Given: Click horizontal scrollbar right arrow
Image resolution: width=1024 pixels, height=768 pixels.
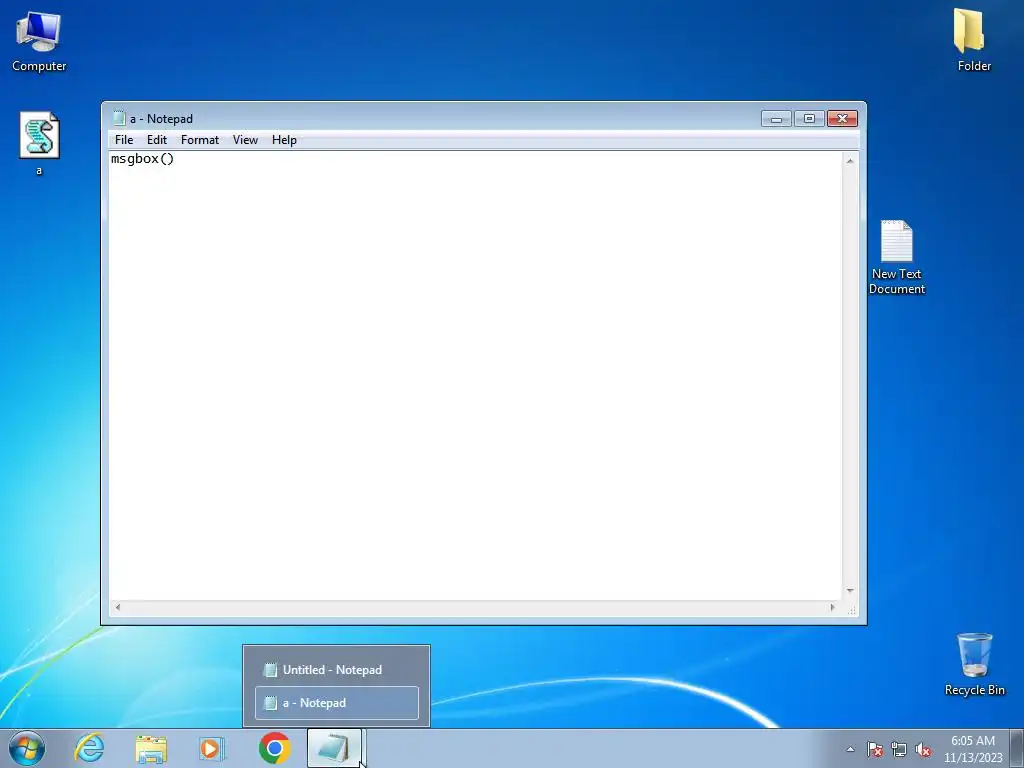Looking at the screenshot, I should point(832,607).
